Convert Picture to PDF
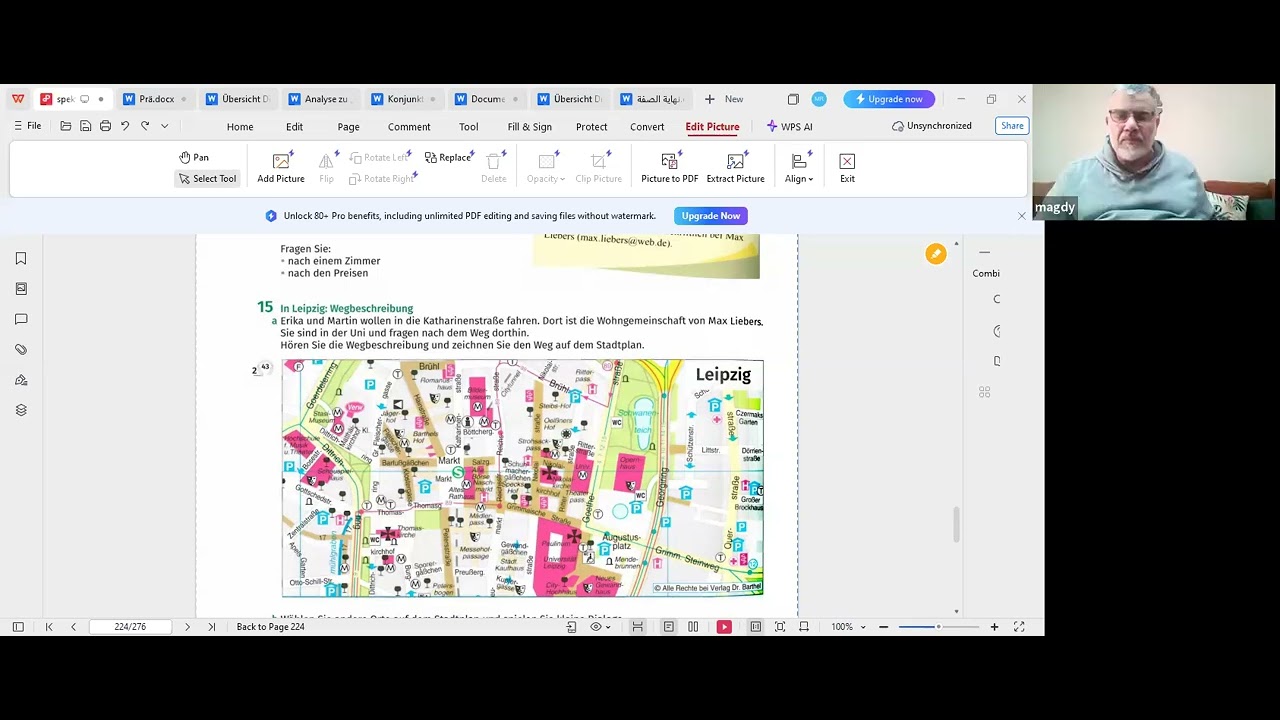Viewport: 1280px width, 720px height. [x=670, y=167]
